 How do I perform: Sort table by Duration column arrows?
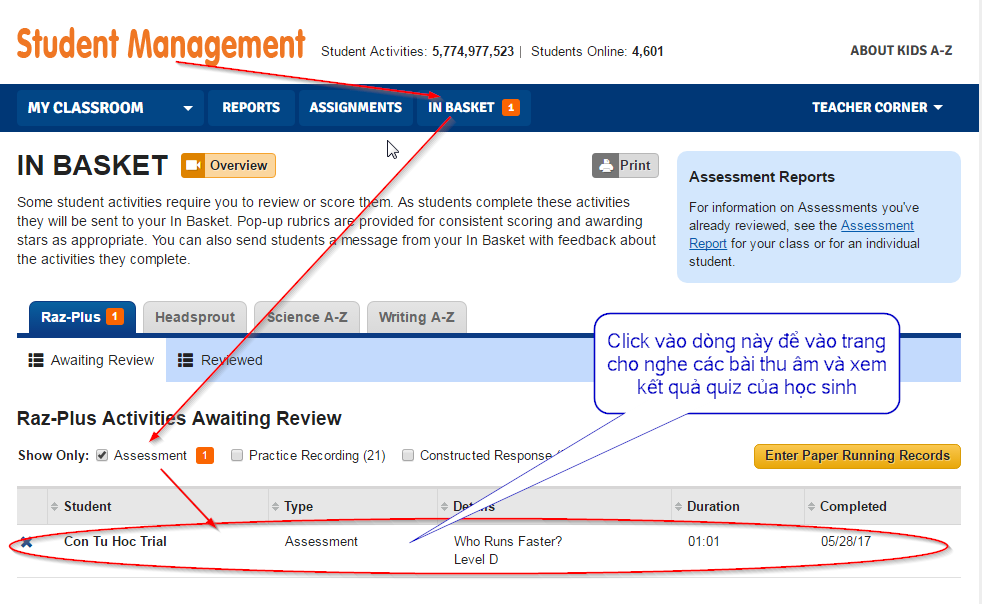click(678, 506)
